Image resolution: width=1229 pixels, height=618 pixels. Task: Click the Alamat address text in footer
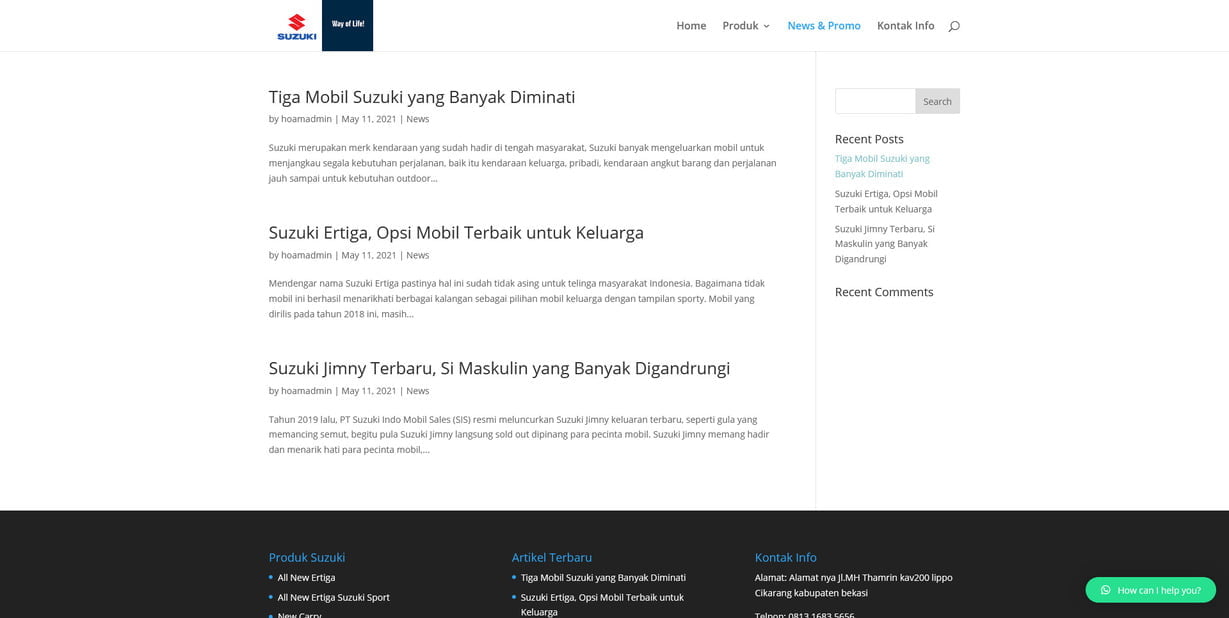[x=854, y=585]
